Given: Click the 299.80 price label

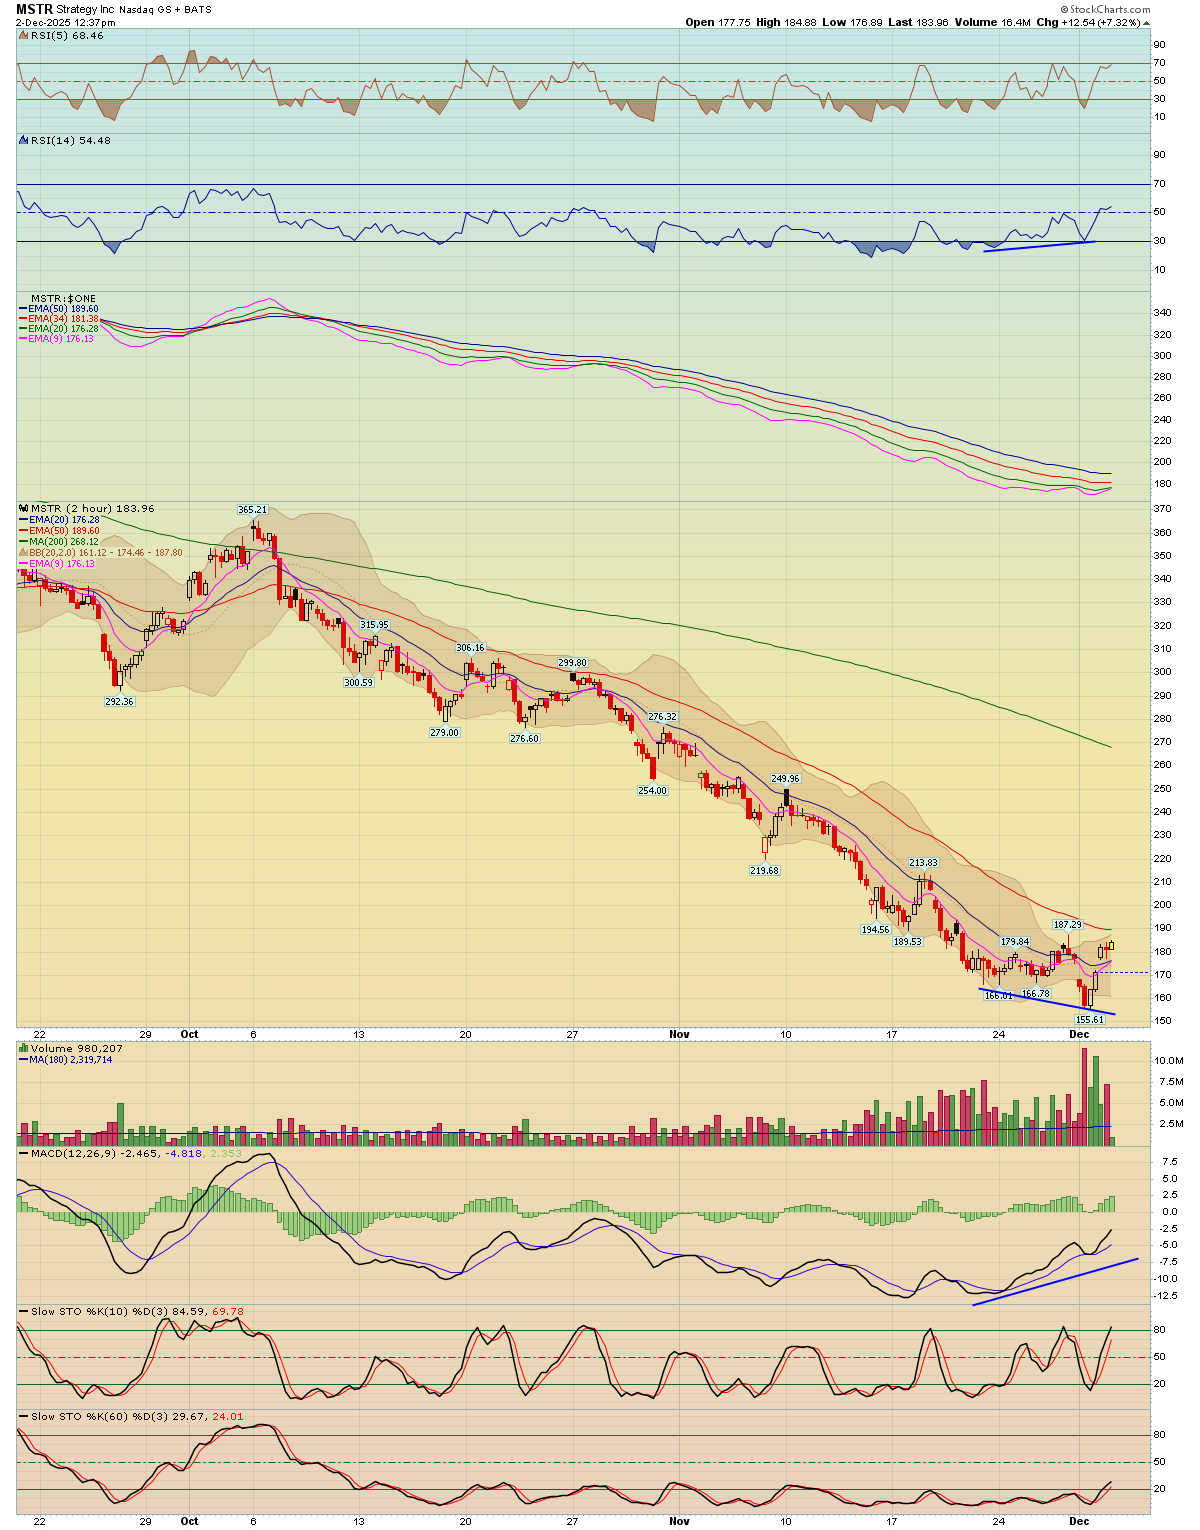Looking at the screenshot, I should point(572,662).
